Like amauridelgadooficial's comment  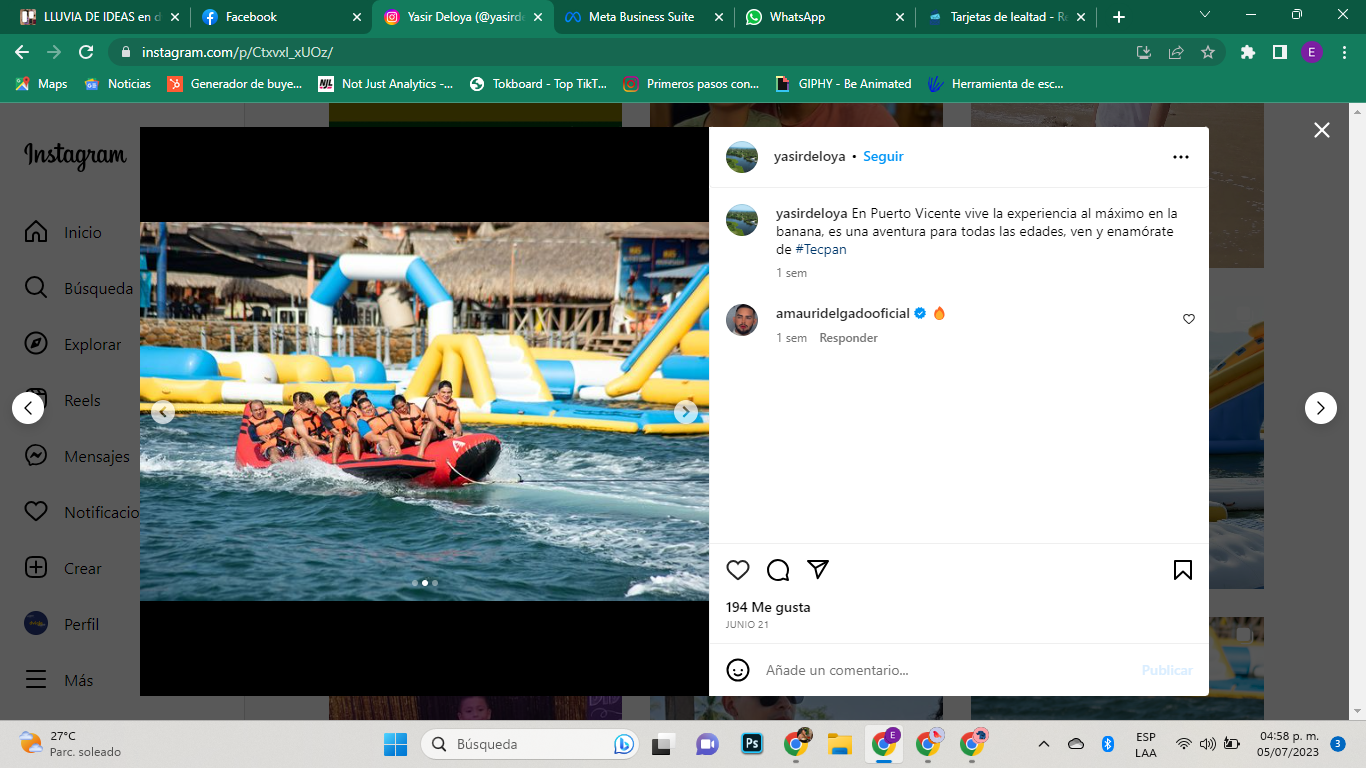coord(1189,319)
